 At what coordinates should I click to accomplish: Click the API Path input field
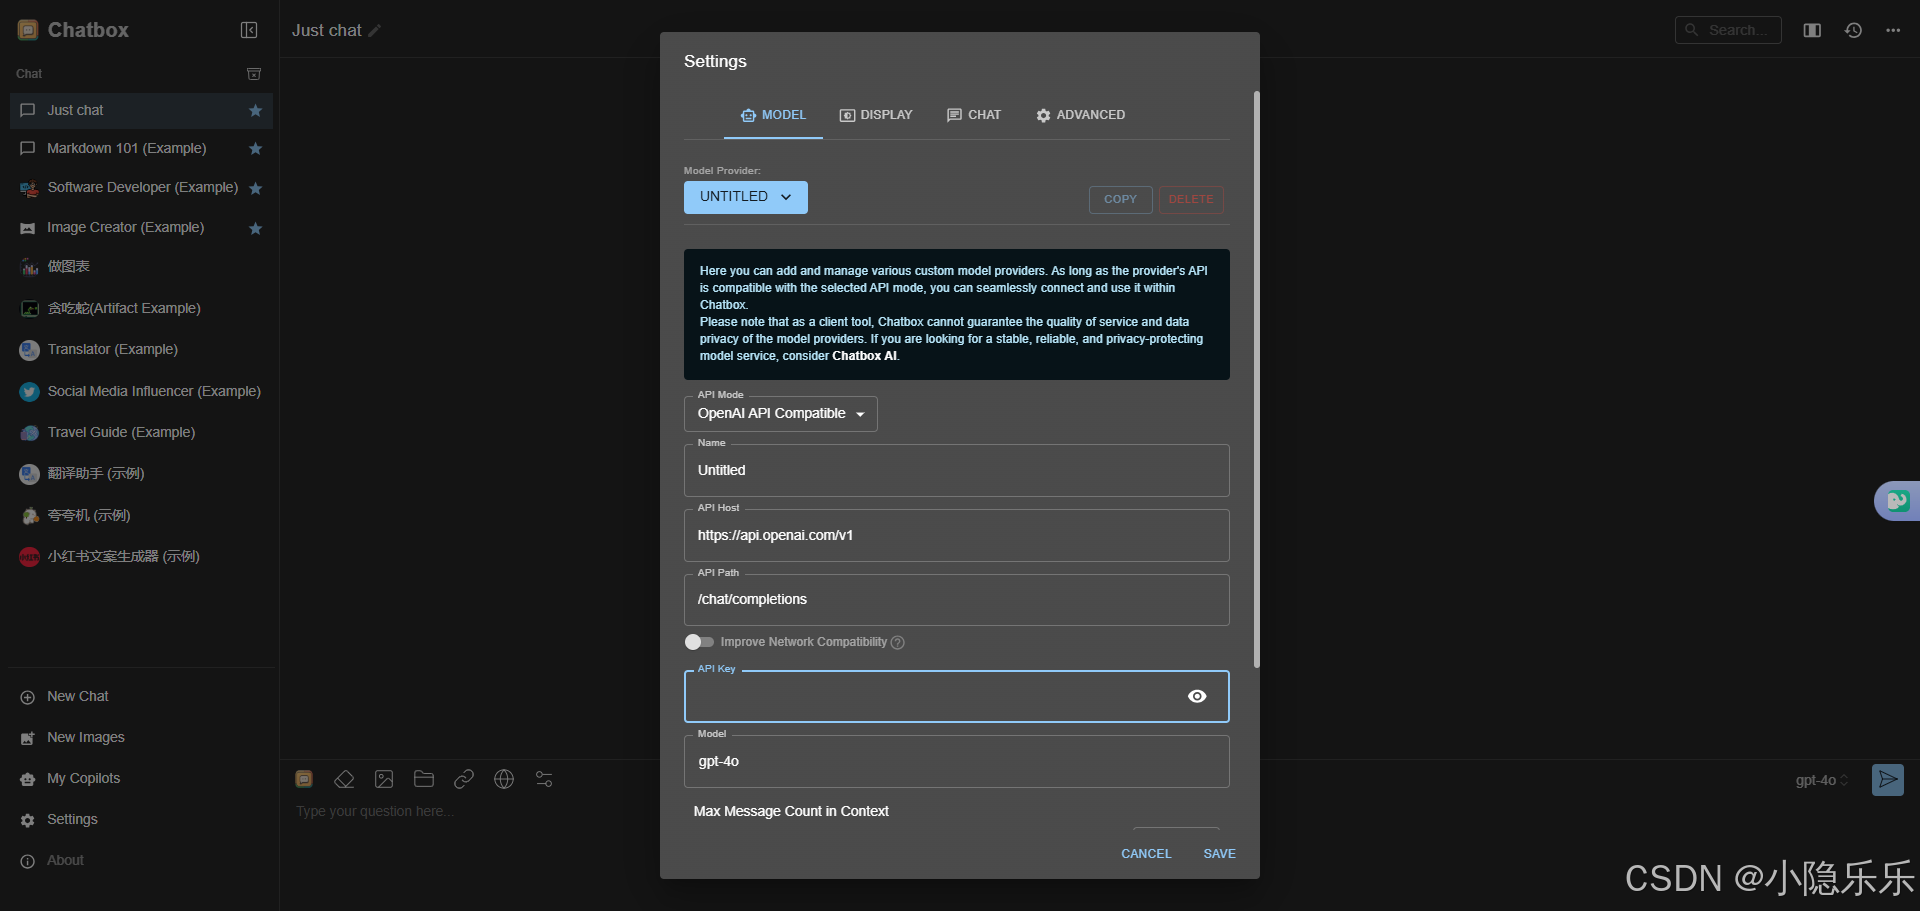click(957, 600)
